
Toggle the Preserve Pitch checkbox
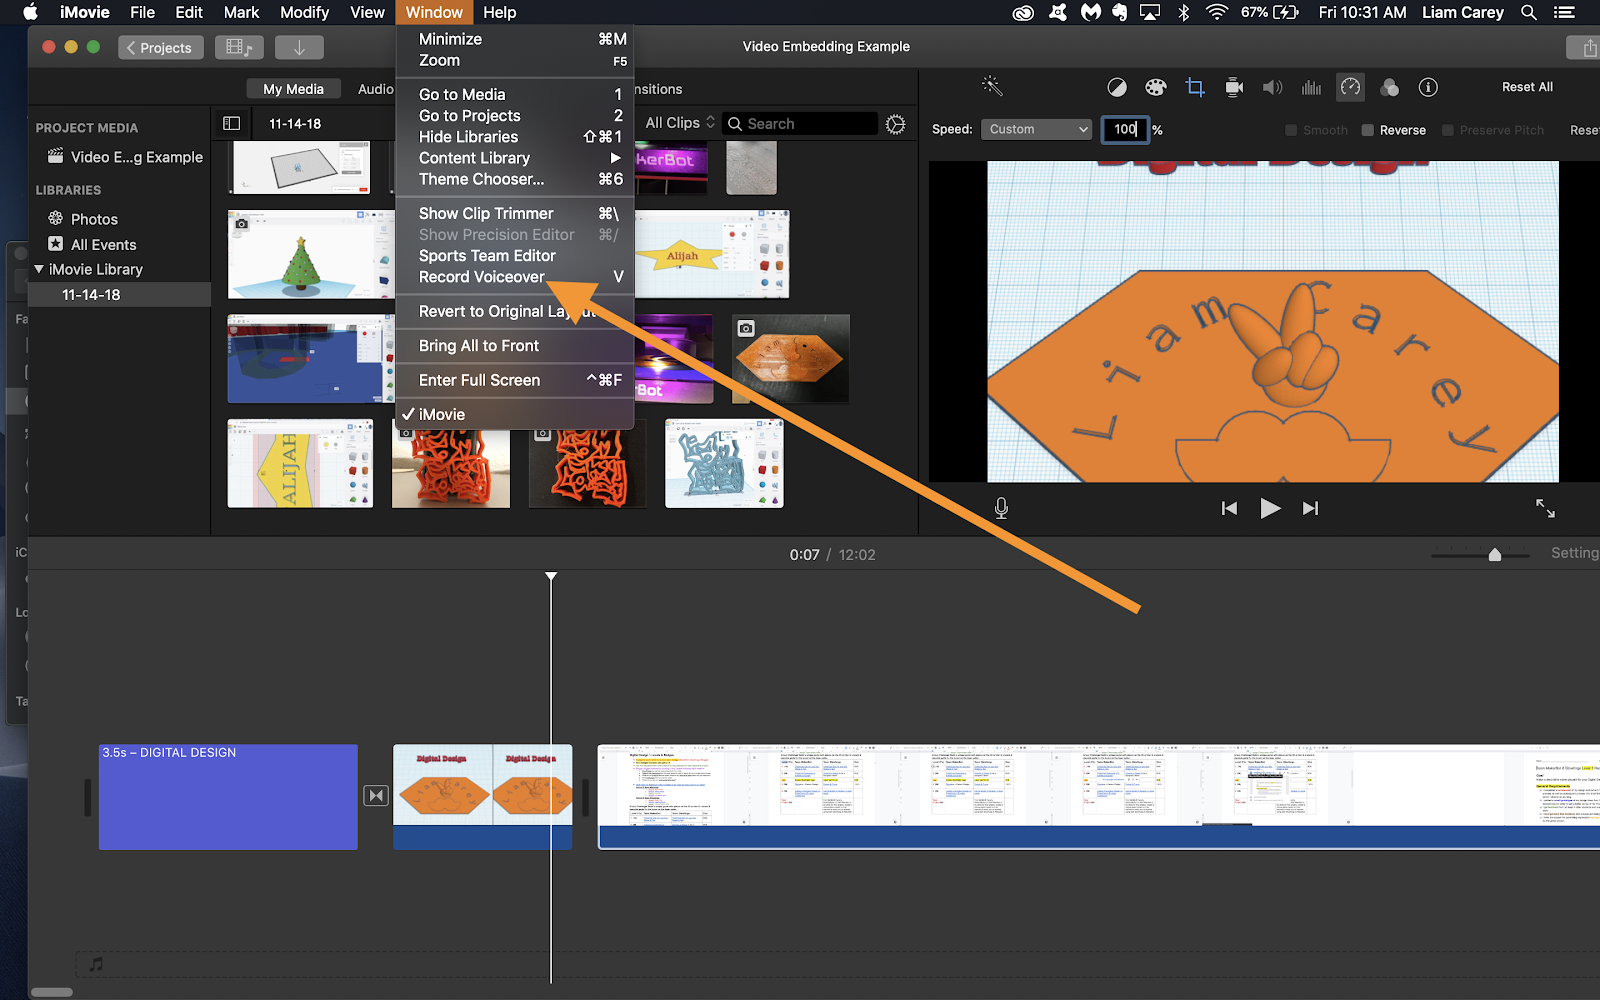pyautogui.click(x=1448, y=130)
